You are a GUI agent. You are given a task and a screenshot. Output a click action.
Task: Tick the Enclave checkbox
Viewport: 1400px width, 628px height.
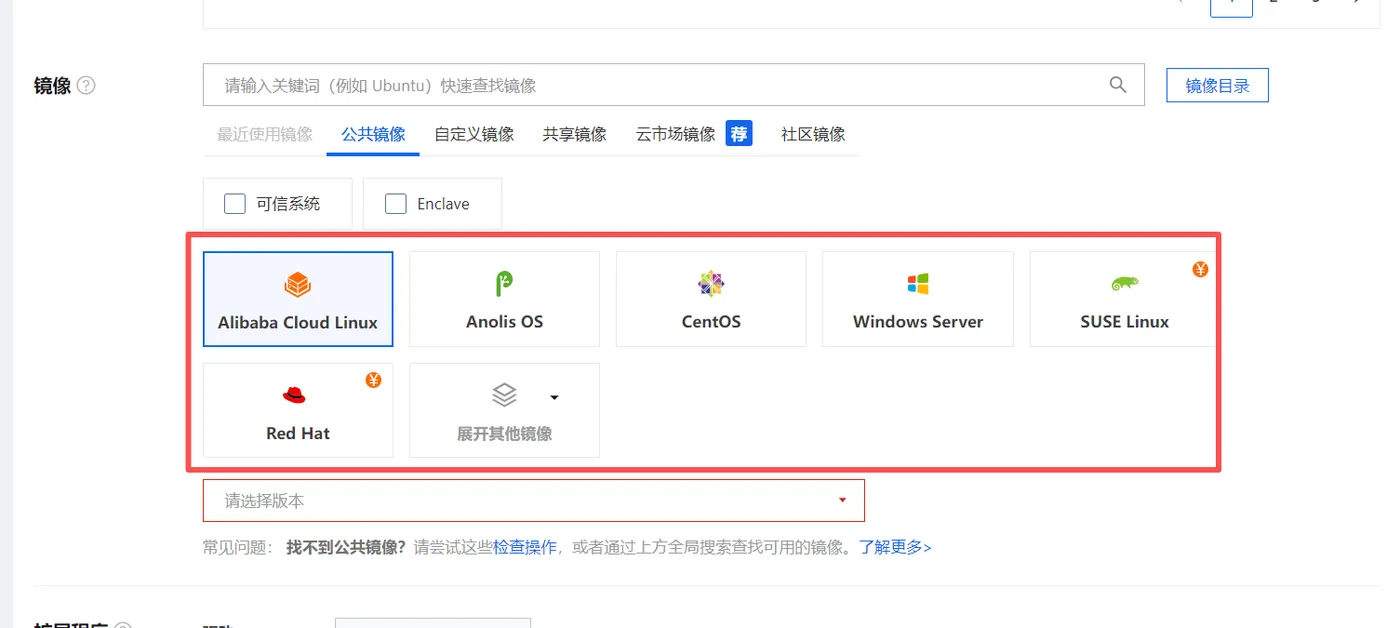pyautogui.click(x=396, y=204)
